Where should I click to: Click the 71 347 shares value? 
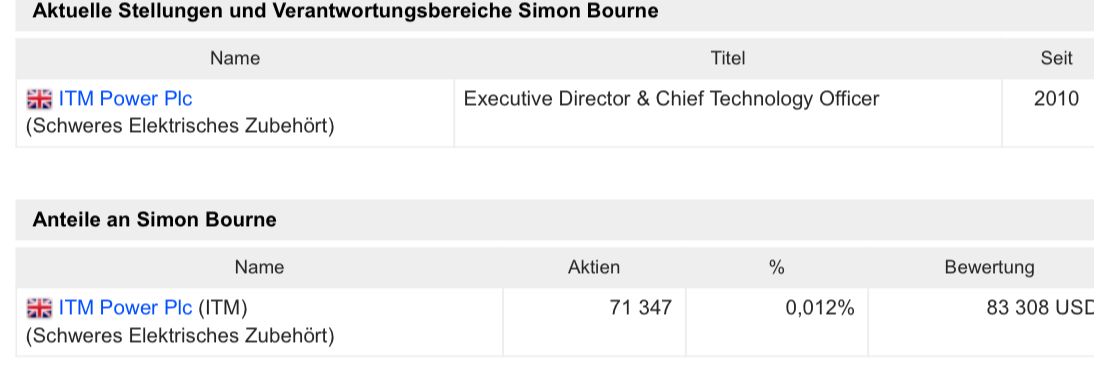640,307
